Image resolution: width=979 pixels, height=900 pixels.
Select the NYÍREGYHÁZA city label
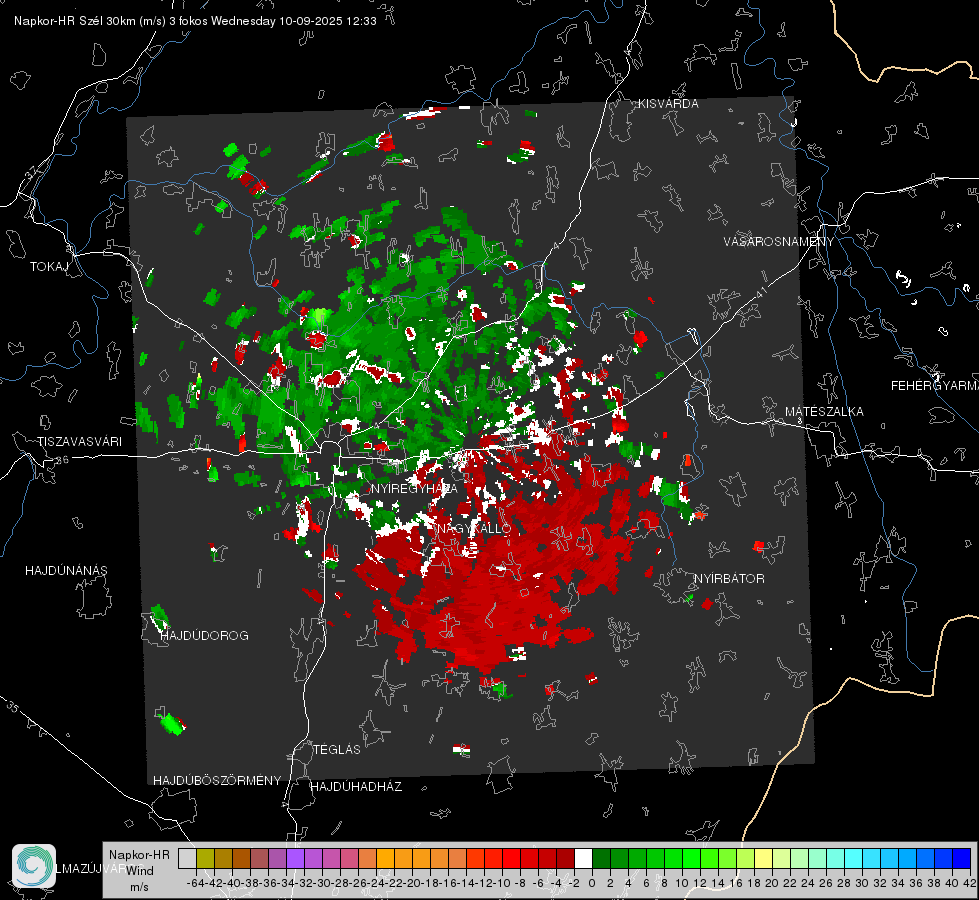click(x=414, y=488)
